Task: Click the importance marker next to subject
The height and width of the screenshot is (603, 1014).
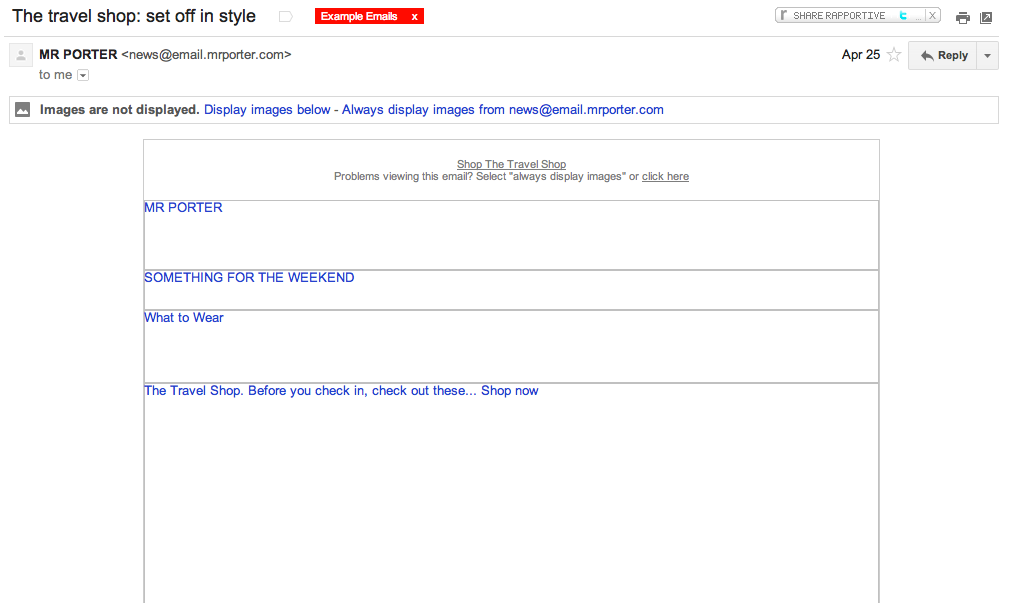Action: (286, 17)
